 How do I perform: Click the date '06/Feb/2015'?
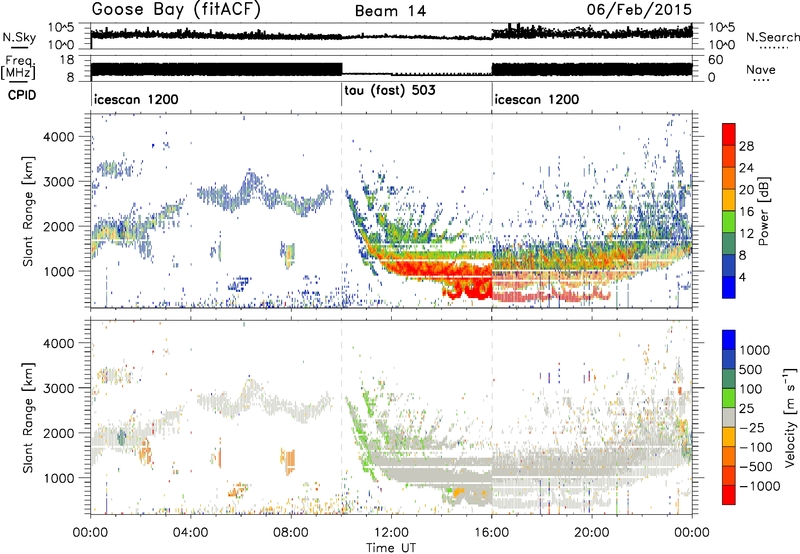[x=639, y=10]
